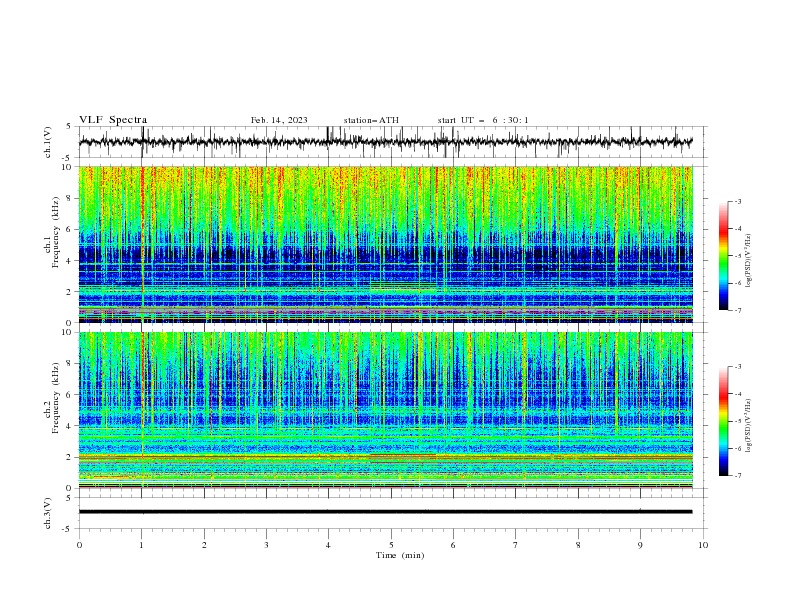Click time axis tick label "6"

453,545
